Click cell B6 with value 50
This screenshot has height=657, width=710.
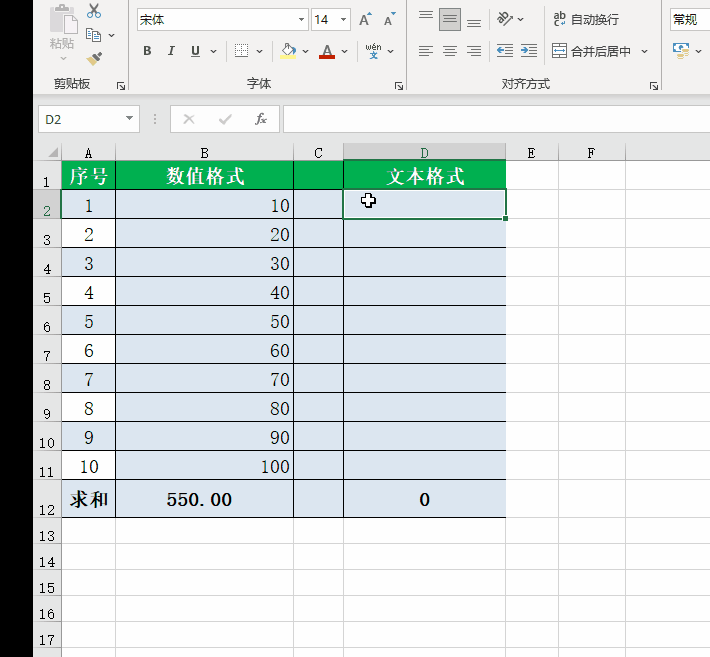click(x=205, y=321)
